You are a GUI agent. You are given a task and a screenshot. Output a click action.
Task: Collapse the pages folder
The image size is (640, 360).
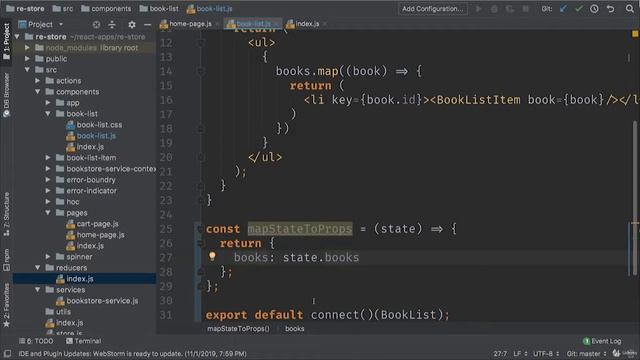[48, 213]
